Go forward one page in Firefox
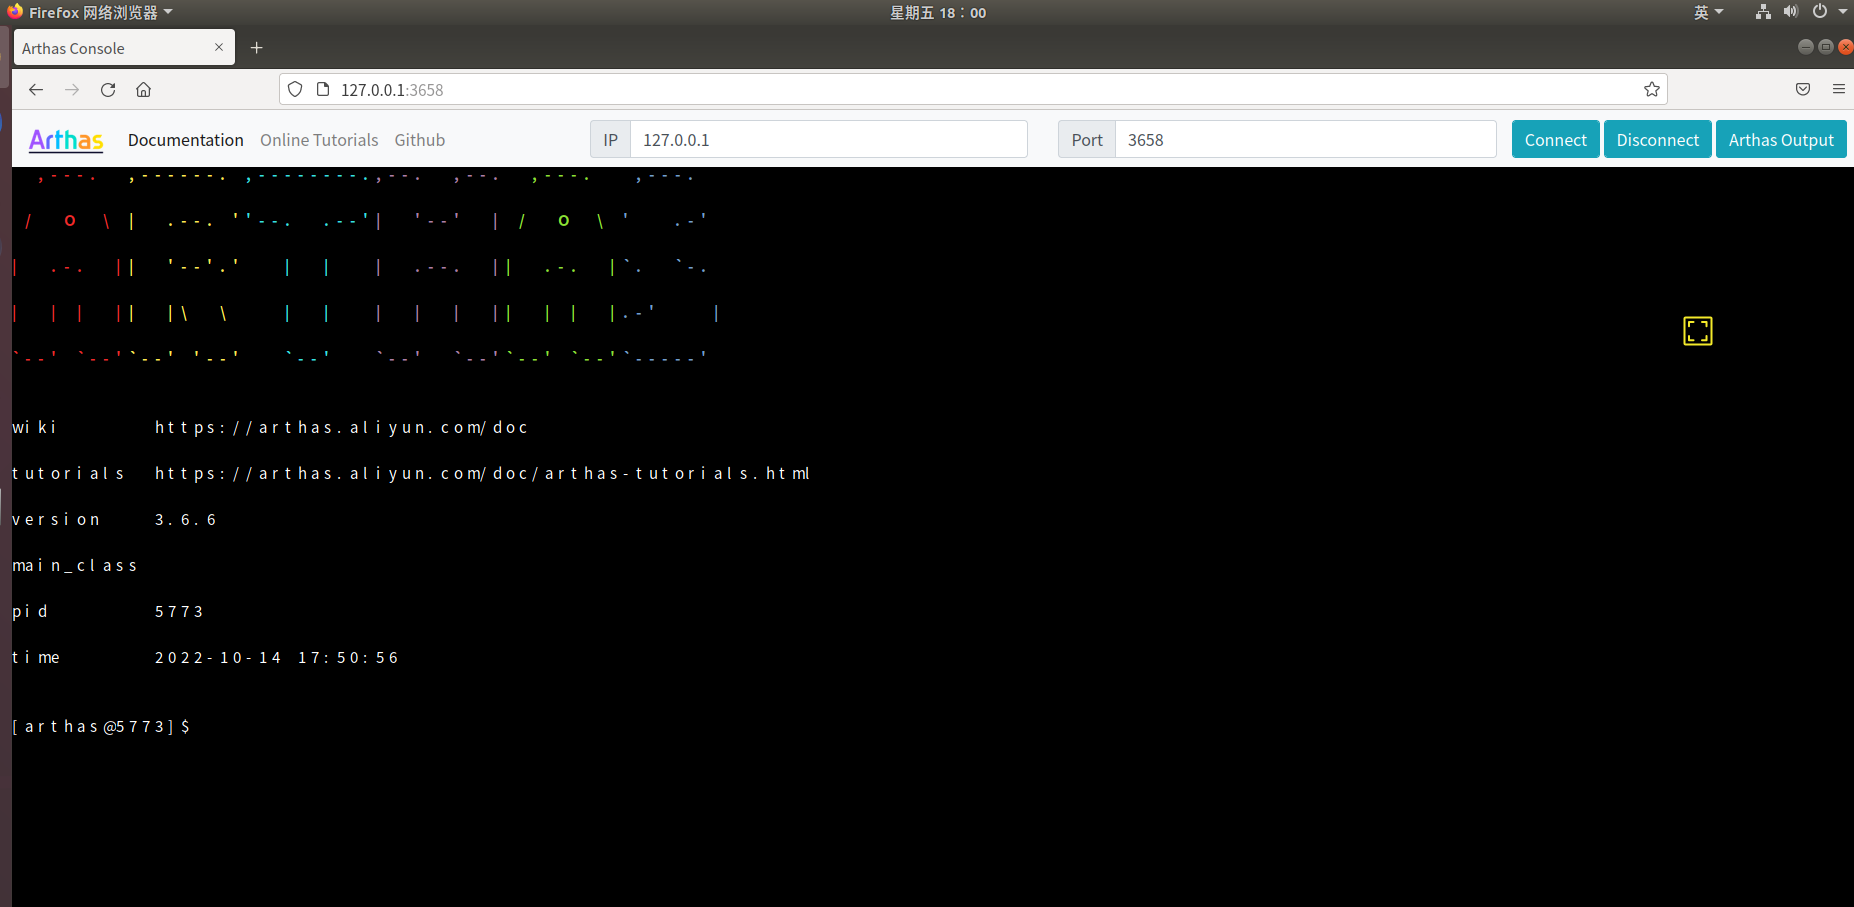 tap(72, 90)
